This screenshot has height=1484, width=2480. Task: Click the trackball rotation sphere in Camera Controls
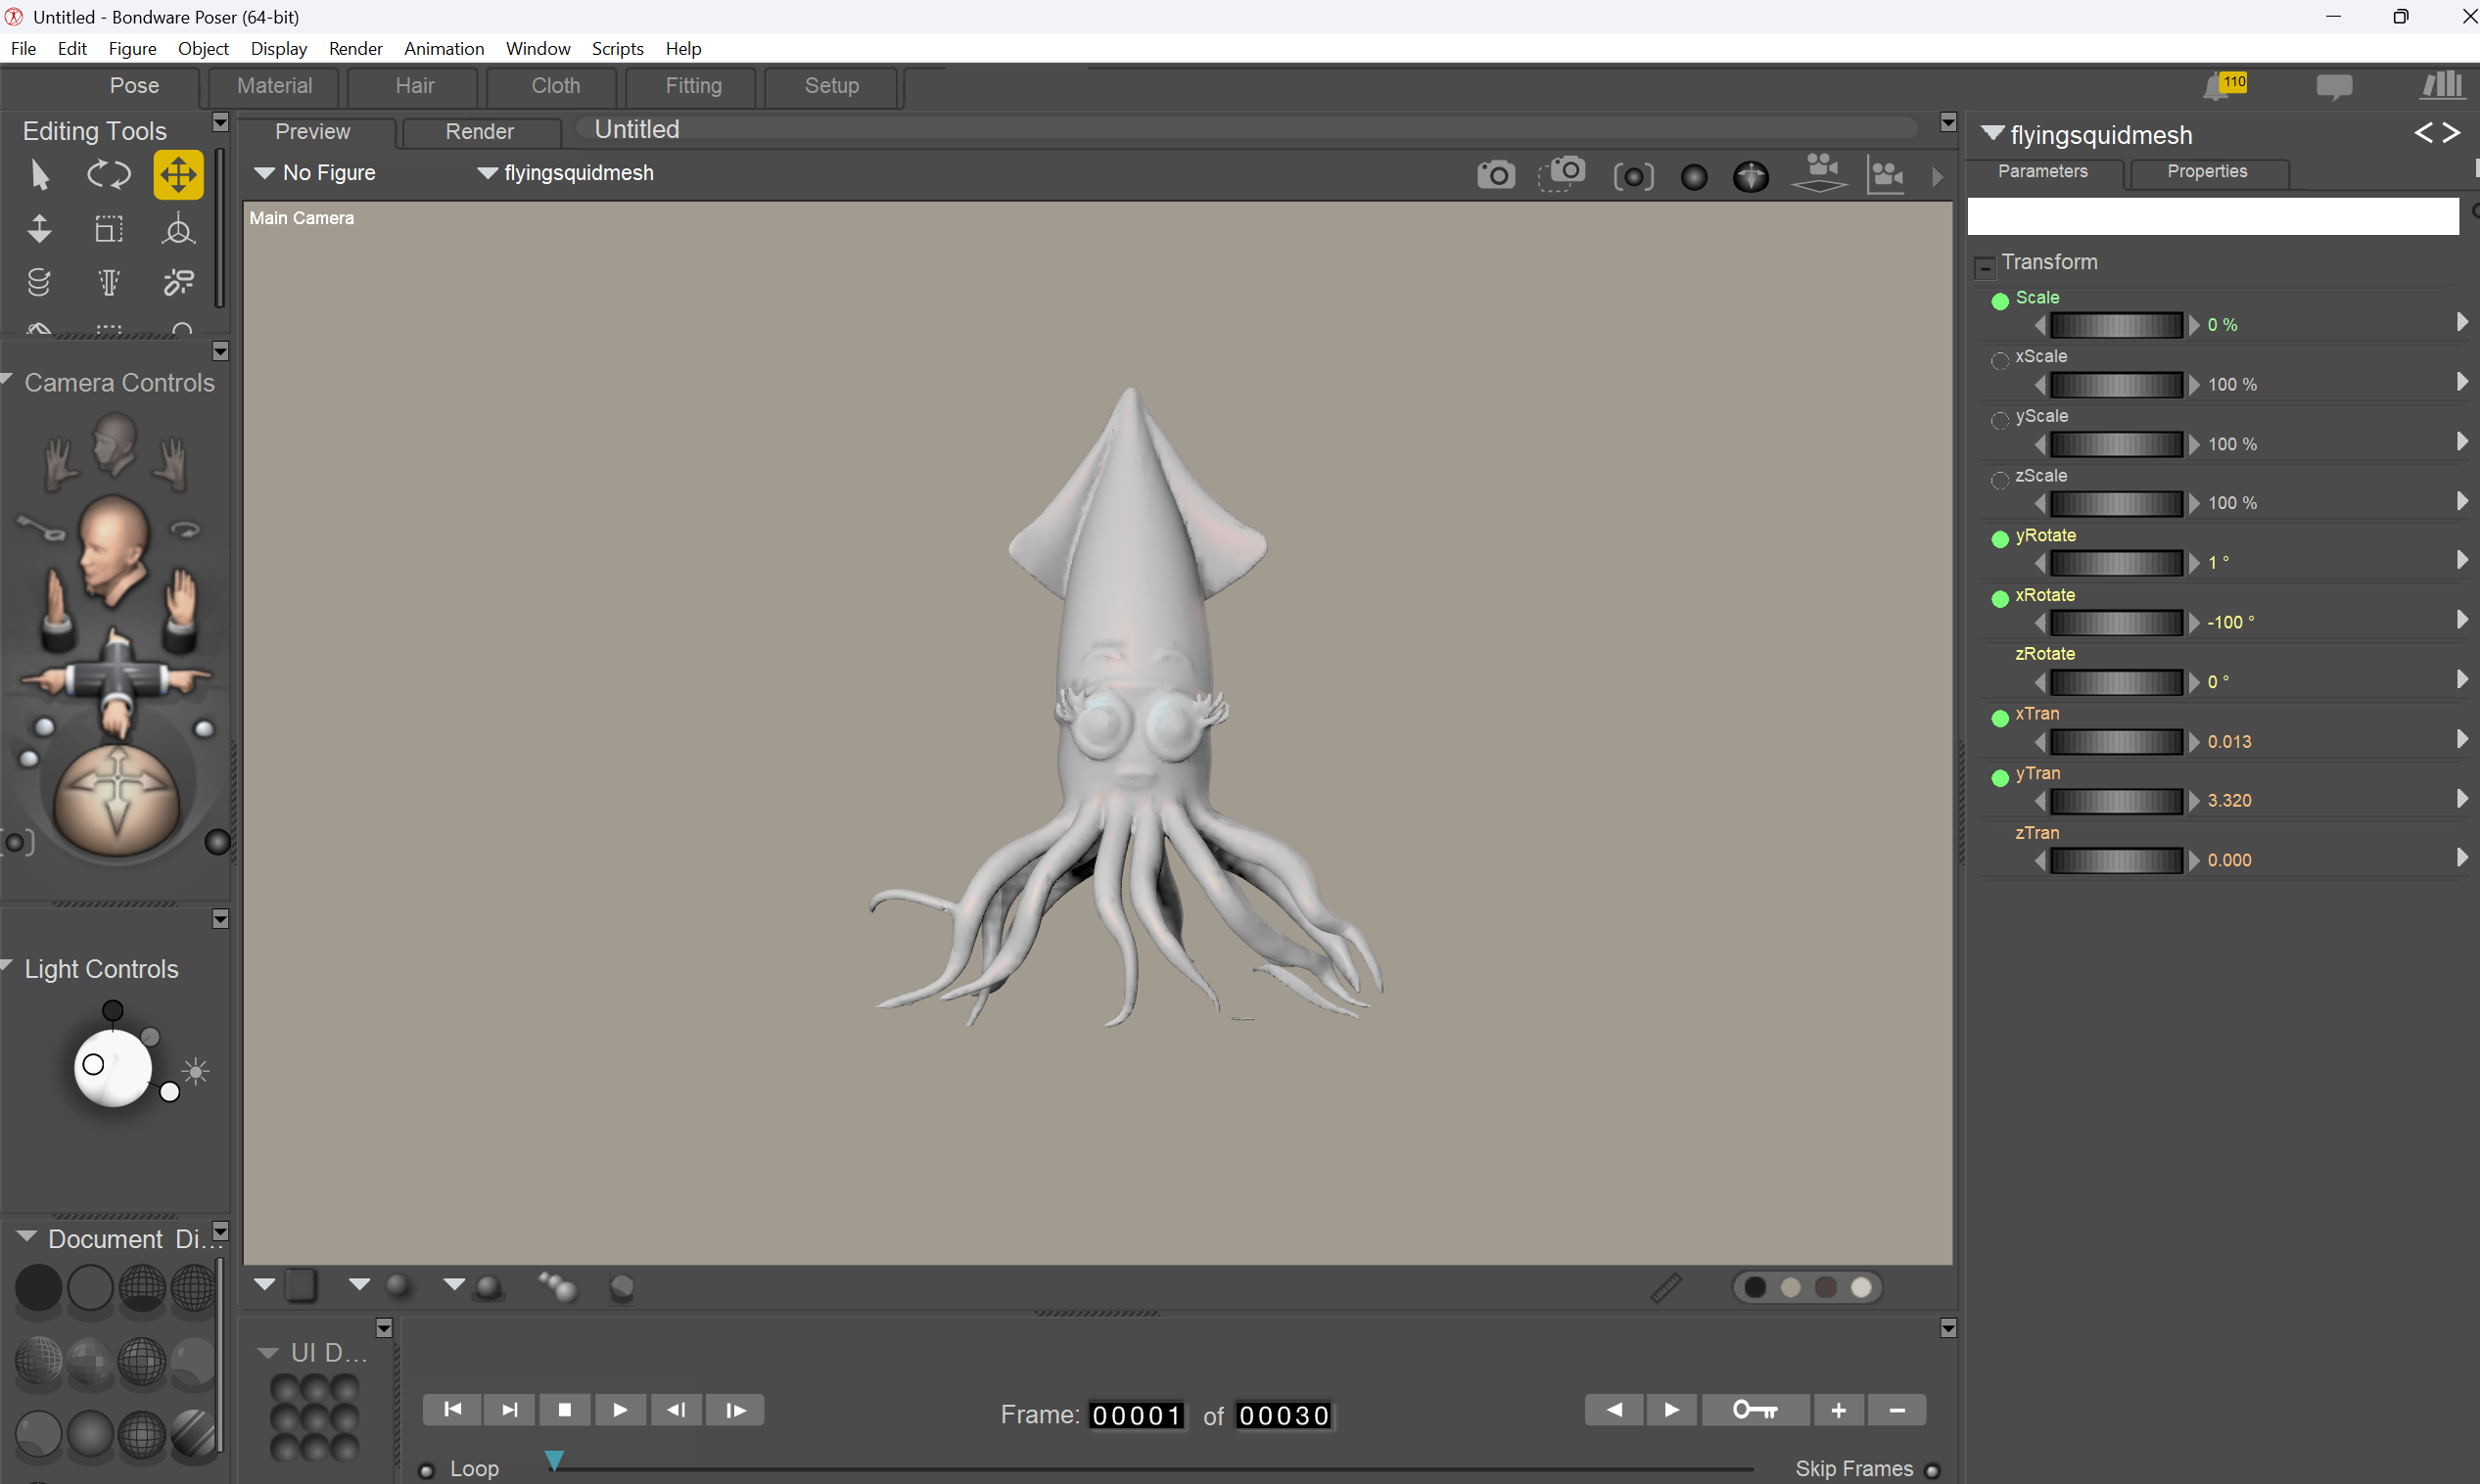tap(117, 800)
